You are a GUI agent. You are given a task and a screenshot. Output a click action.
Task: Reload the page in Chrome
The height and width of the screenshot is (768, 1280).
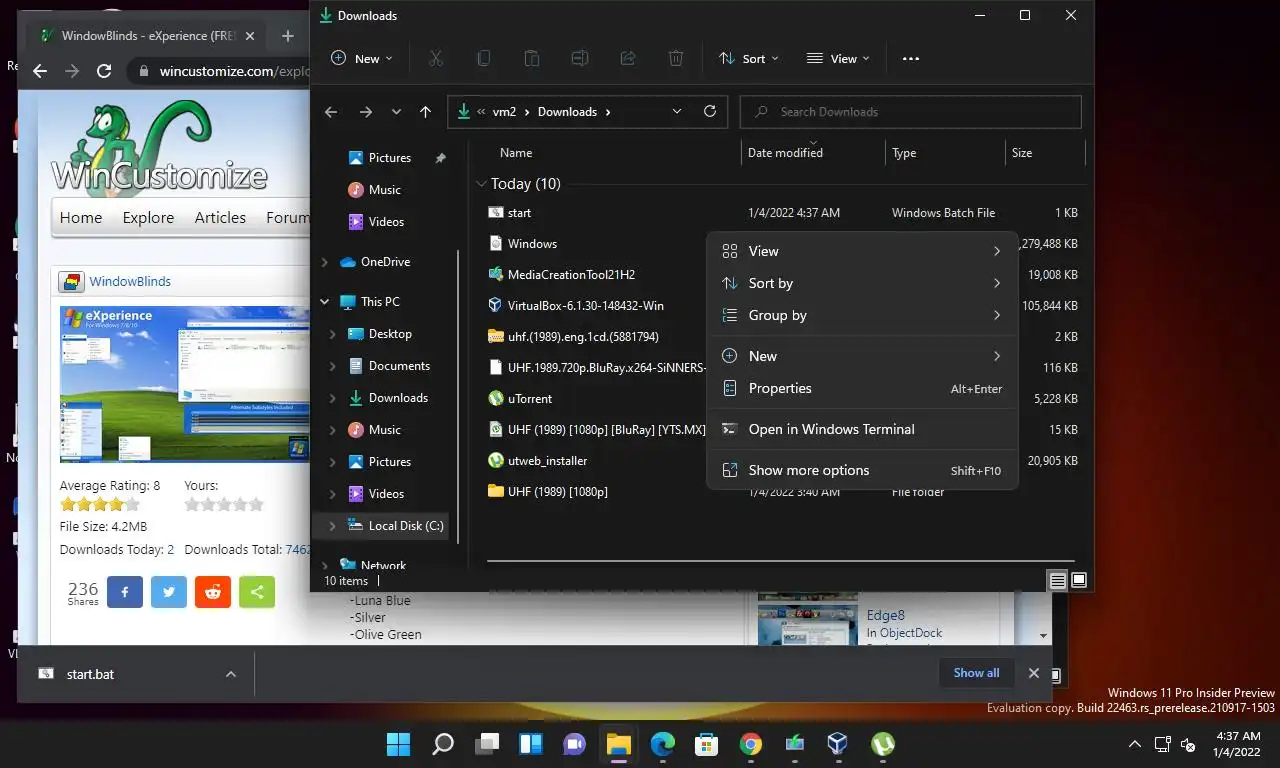coord(104,71)
